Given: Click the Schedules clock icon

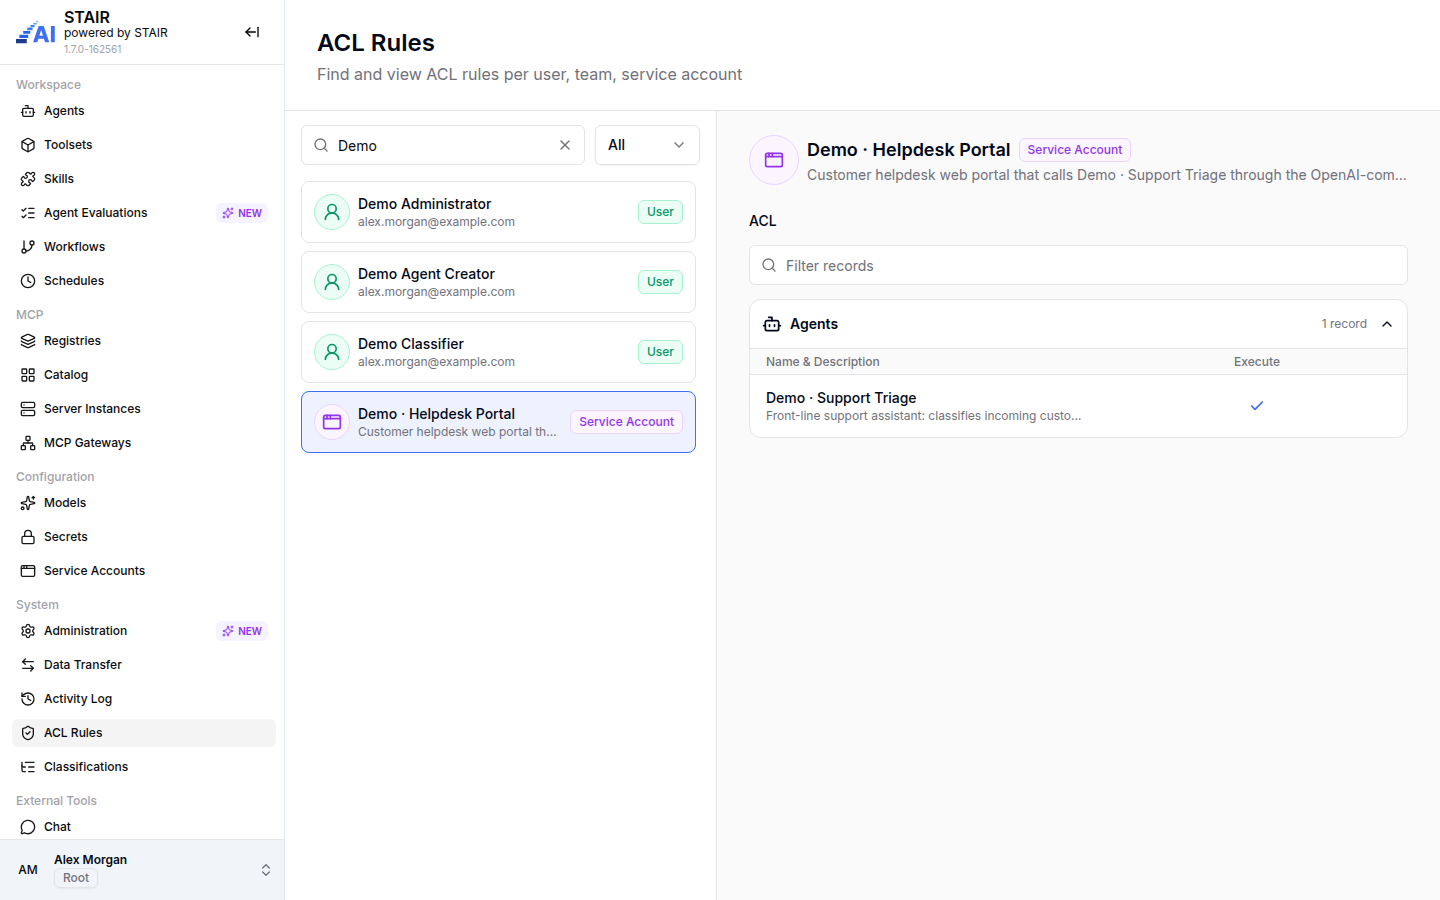Looking at the screenshot, I should click(x=28, y=281).
